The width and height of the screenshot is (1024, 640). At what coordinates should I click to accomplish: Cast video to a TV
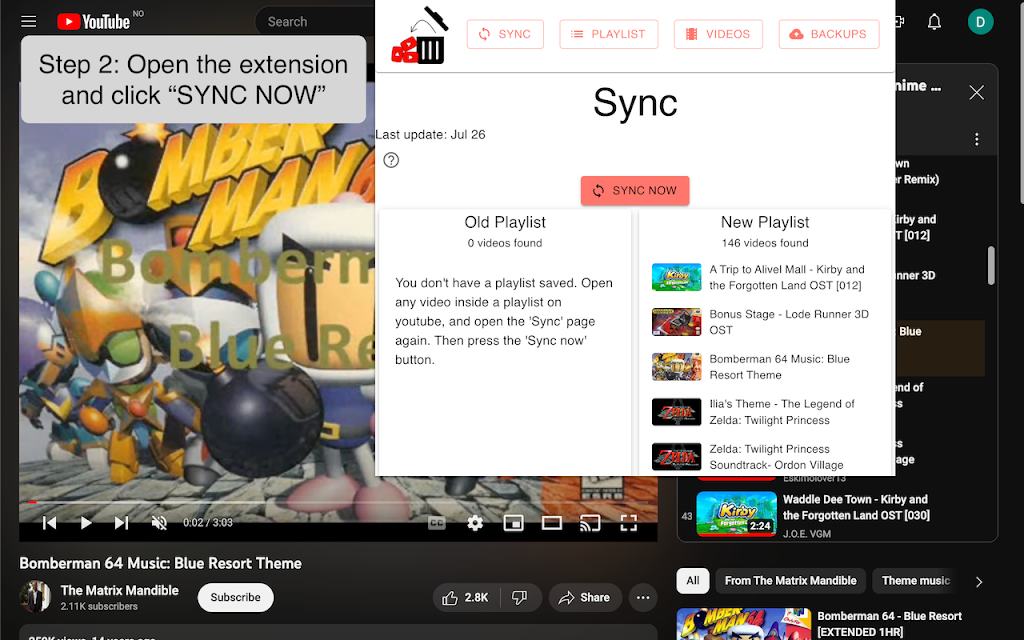pos(590,522)
